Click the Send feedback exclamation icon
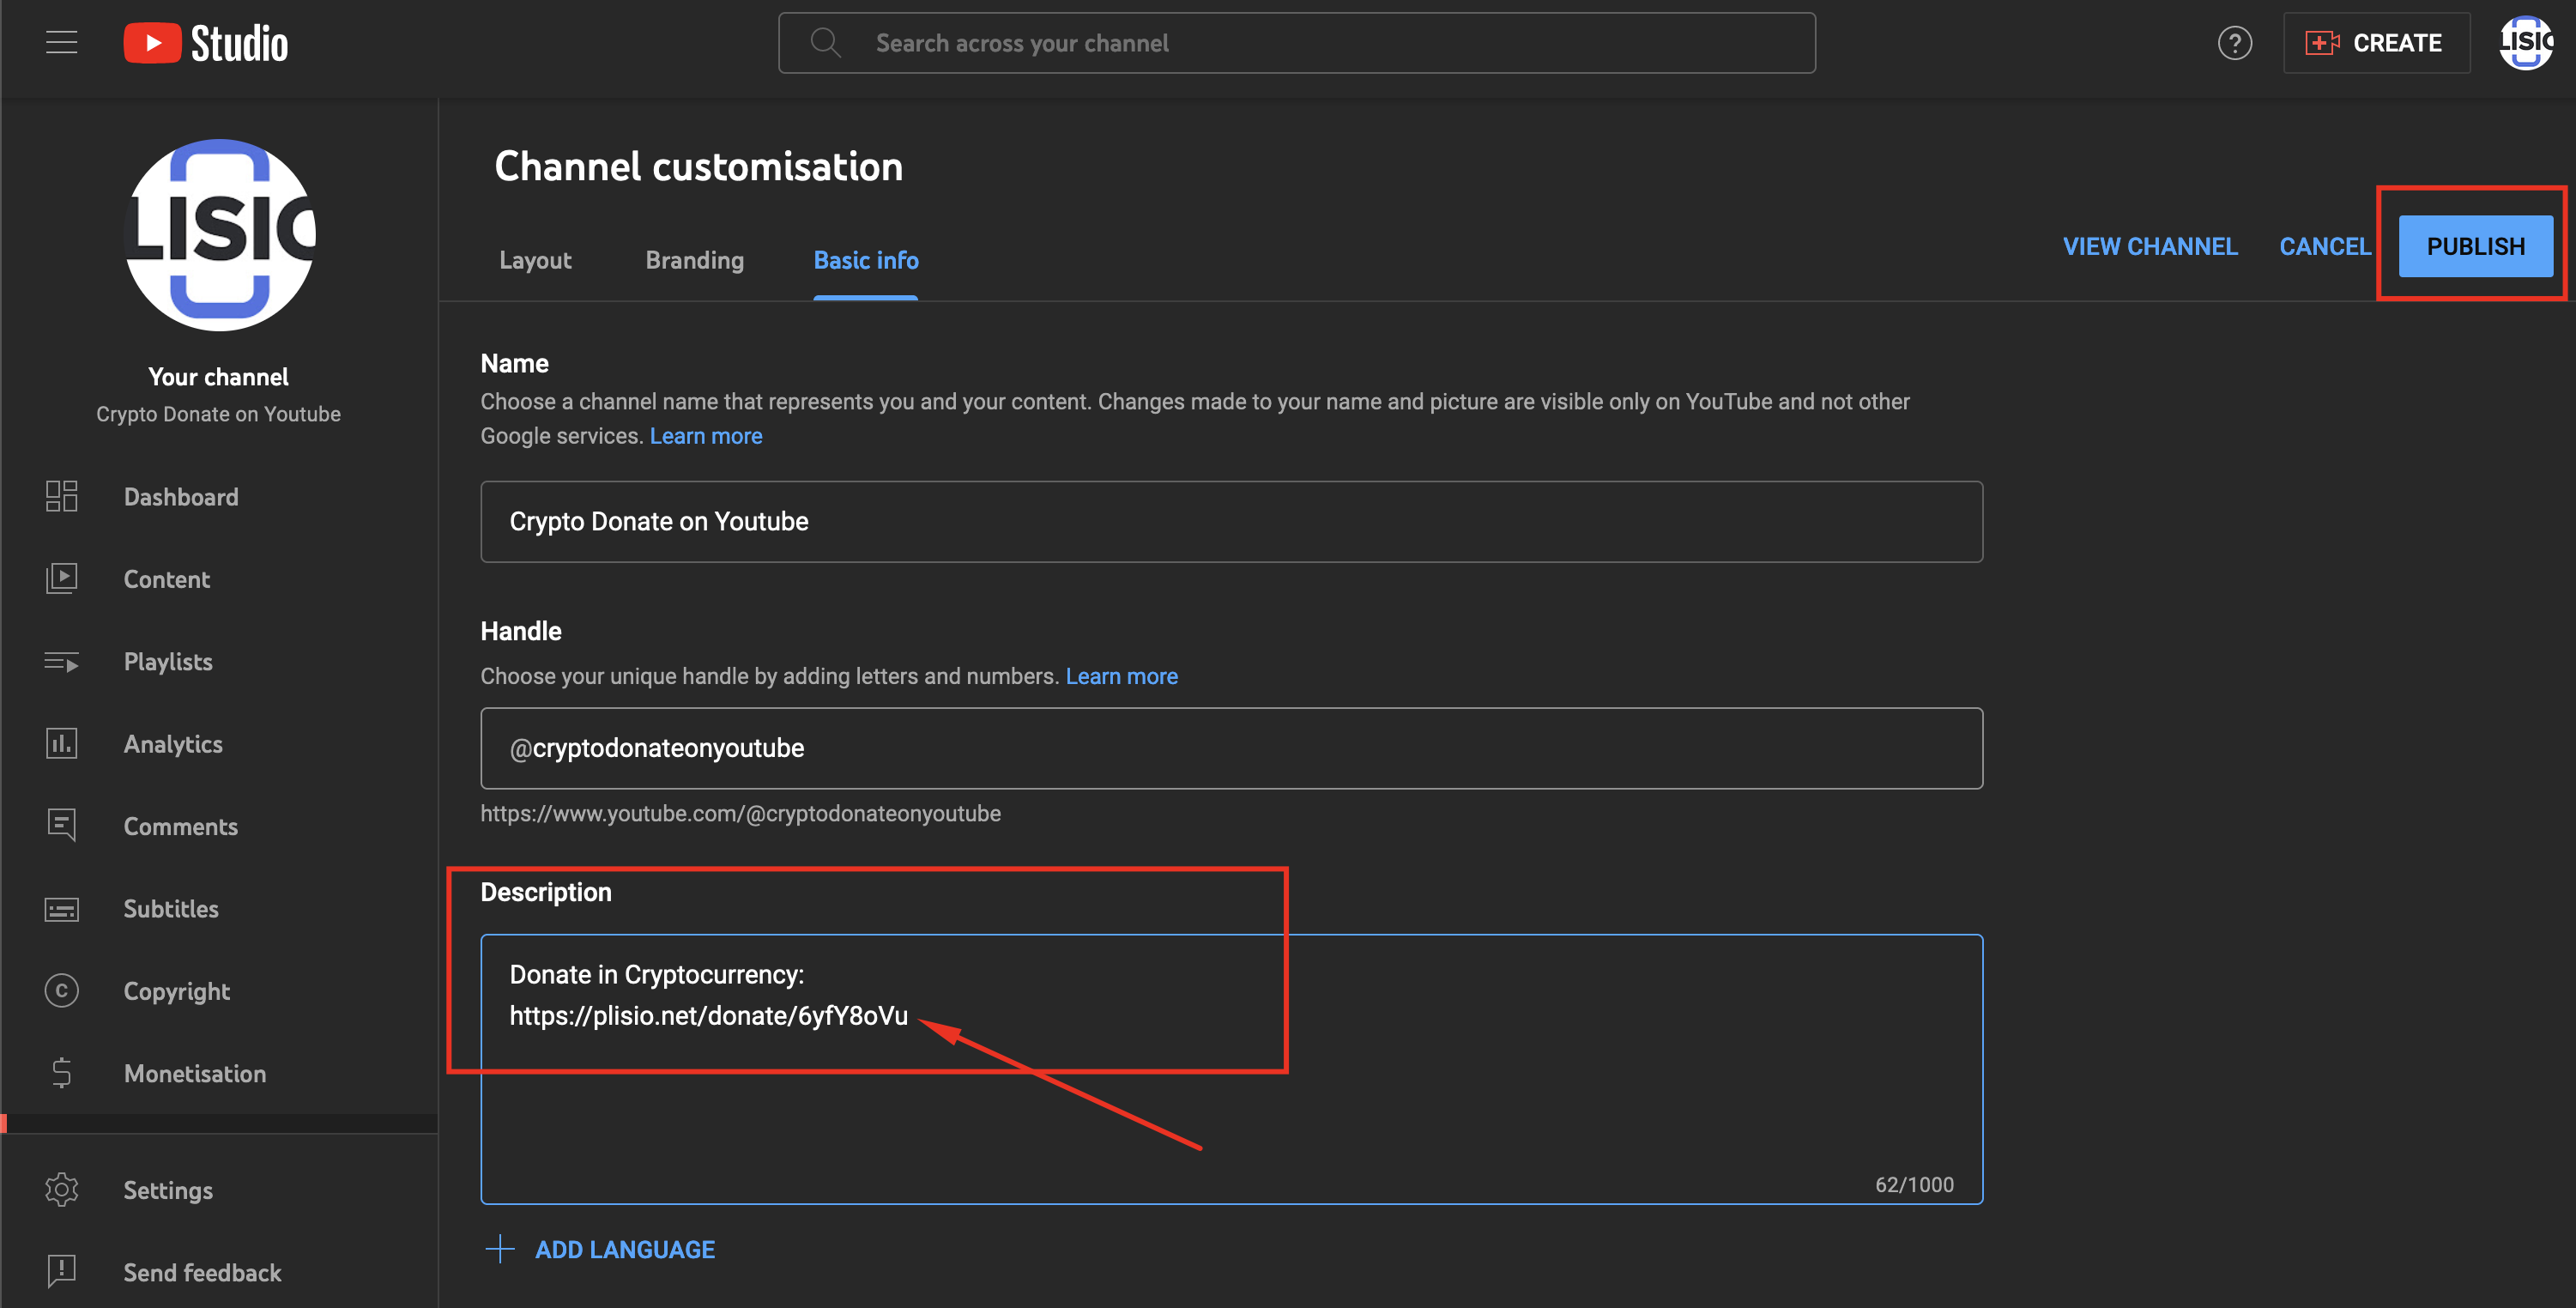Image resolution: width=2576 pixels, height=1308 pixels. pyautogui.click(x=61, y=1272)
